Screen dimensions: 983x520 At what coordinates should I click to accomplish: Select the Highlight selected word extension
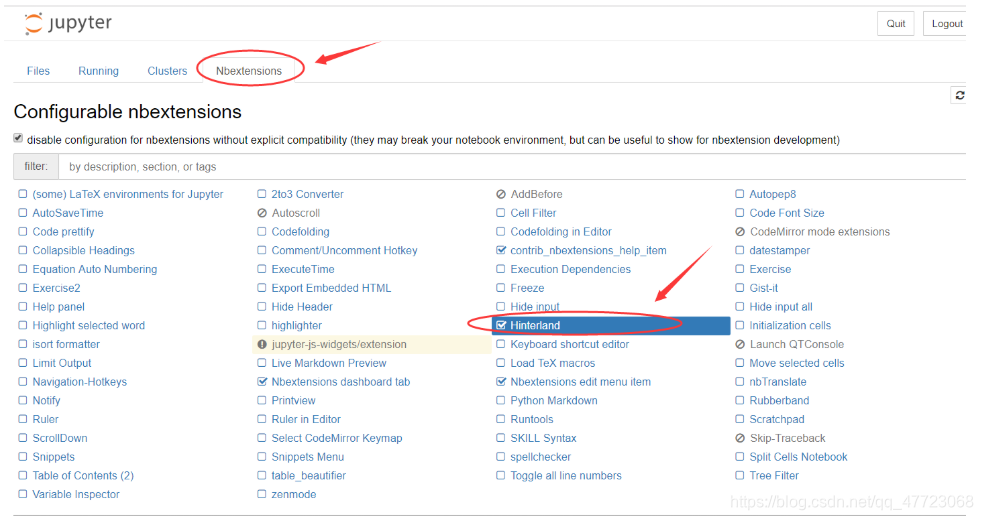point(88,326)
